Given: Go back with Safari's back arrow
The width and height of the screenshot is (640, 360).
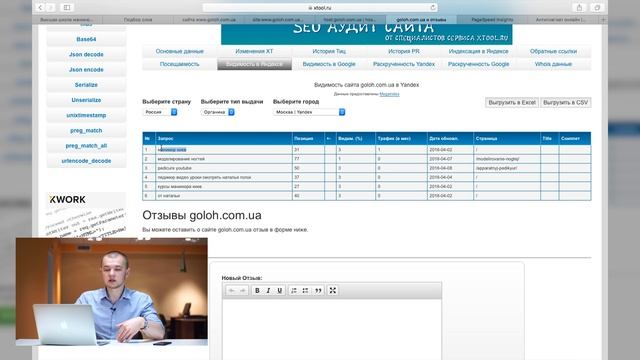Looking at the screenshot, I should point(40,7).
